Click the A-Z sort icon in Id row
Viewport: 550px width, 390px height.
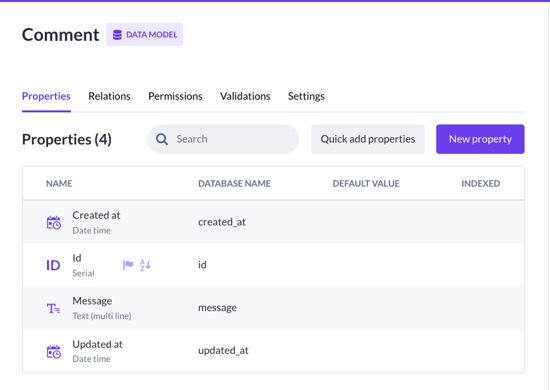(145, 265)
